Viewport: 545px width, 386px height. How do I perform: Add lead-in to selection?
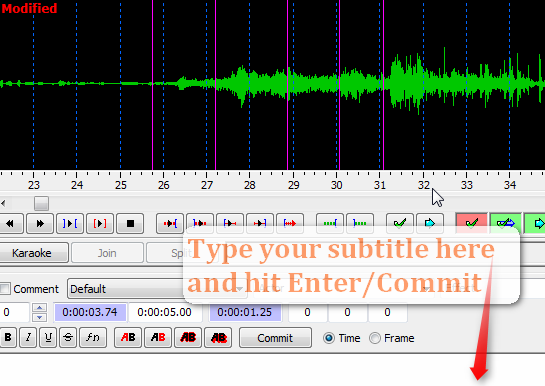click(x=330, y=223)
